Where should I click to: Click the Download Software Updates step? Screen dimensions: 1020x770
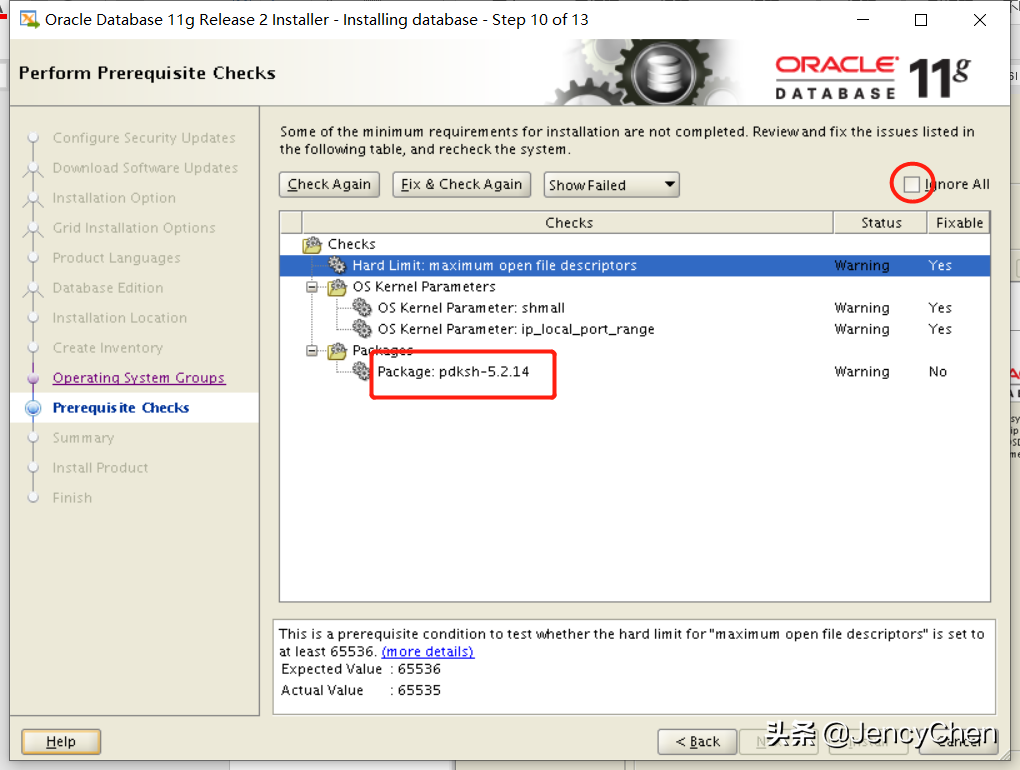pyautogui.click(x=145, y=168)
